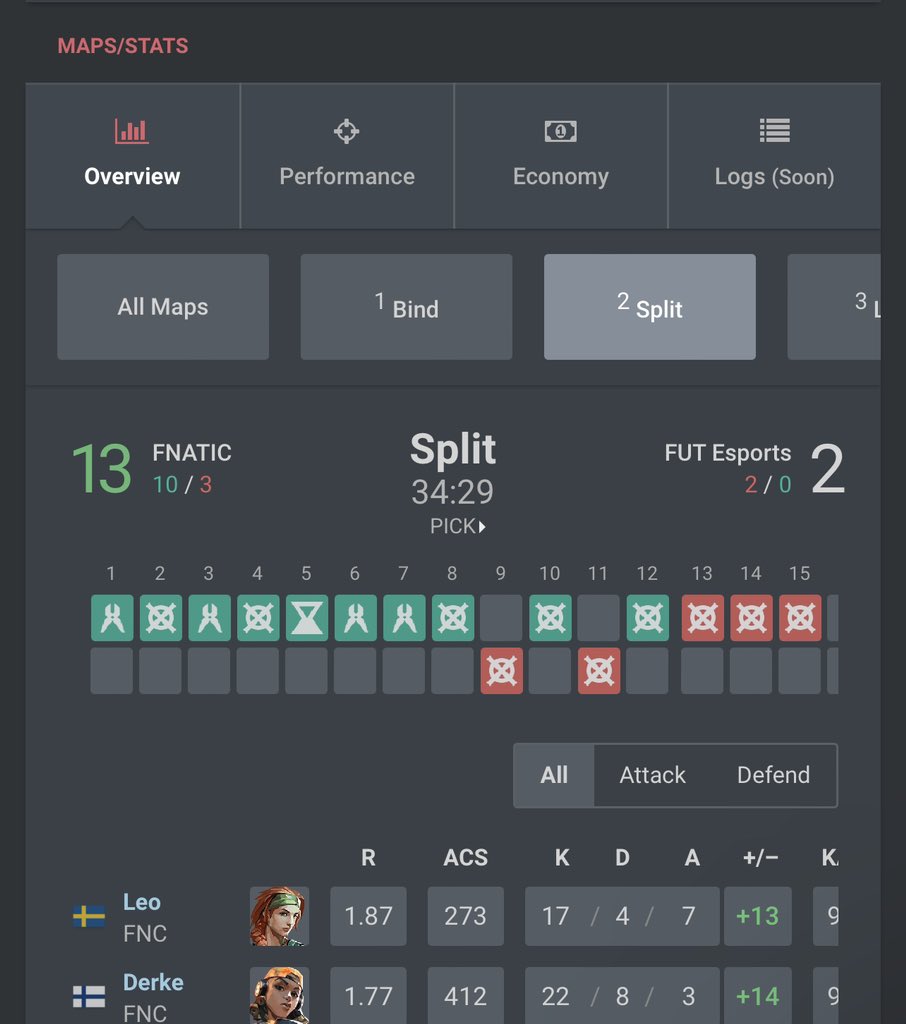Click Derke's ACS value 412
The width and height of the screenshot is (906, 1024).
pyautogui.click(x=466, y=996)
